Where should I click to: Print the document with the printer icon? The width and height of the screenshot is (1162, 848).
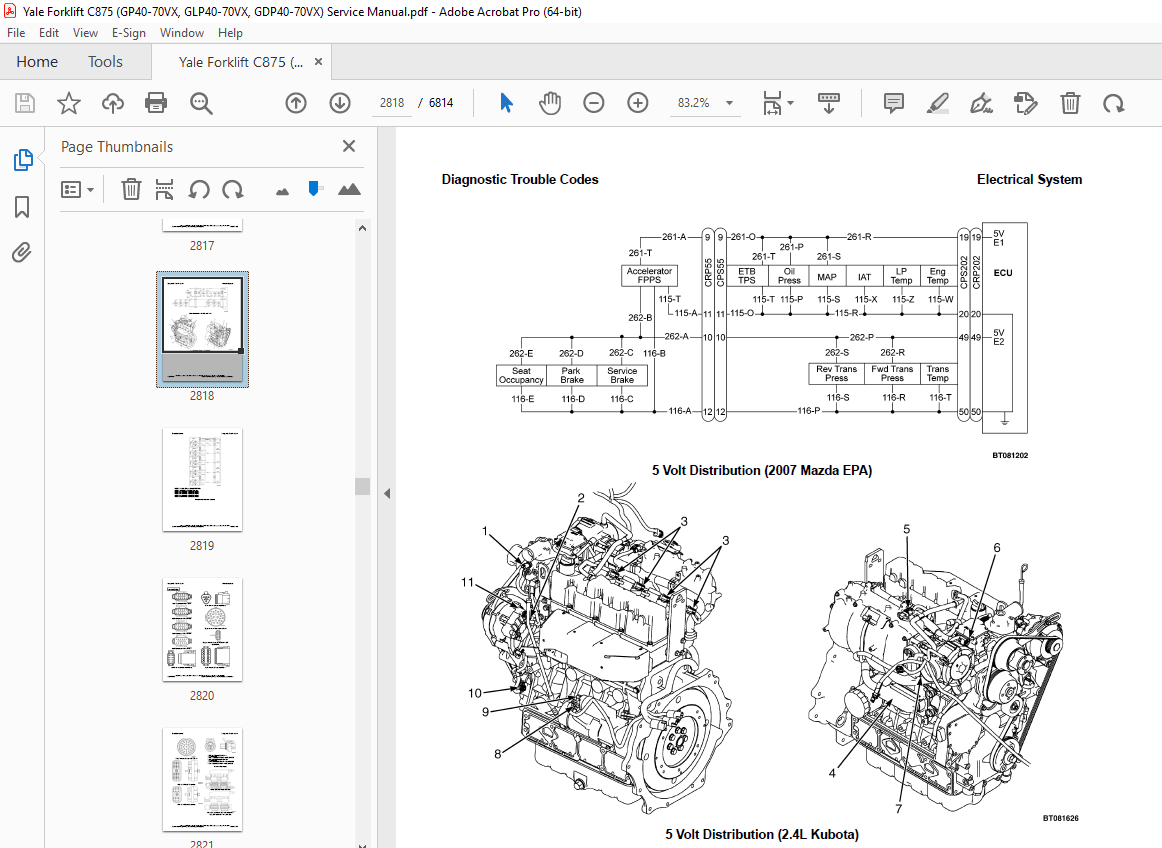point(156,103)
